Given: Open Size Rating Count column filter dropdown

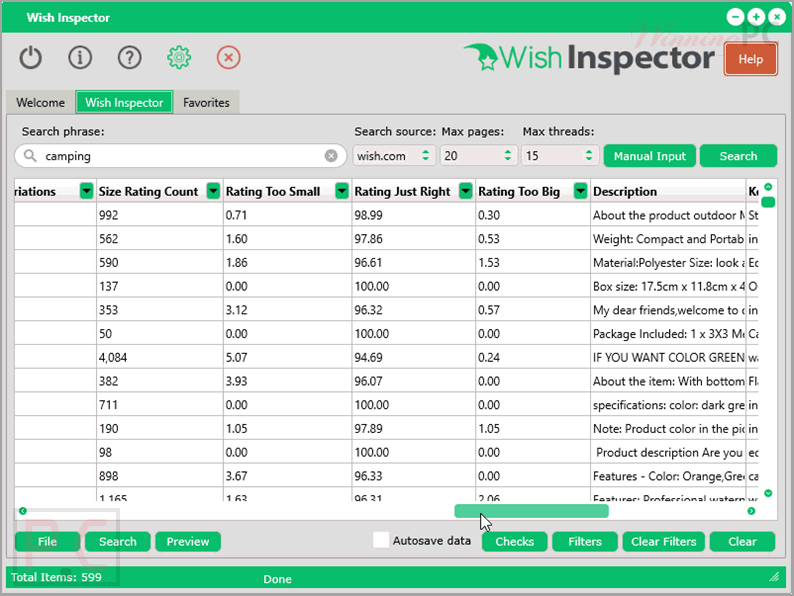Looking at the screenshot, I should coord(213,191).
